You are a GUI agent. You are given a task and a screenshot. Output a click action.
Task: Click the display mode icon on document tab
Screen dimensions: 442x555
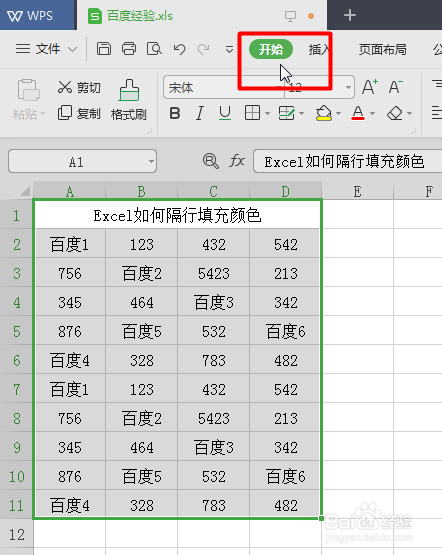coord(290,16)
